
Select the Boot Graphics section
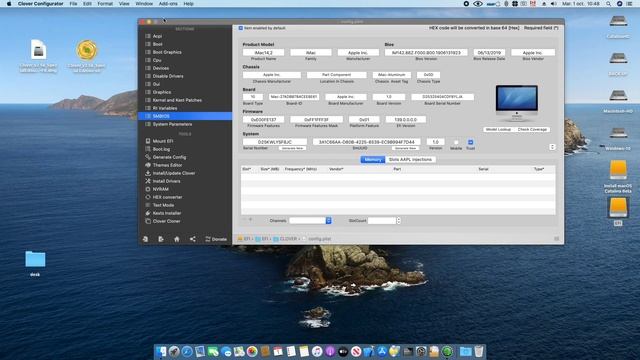[167, 52]
